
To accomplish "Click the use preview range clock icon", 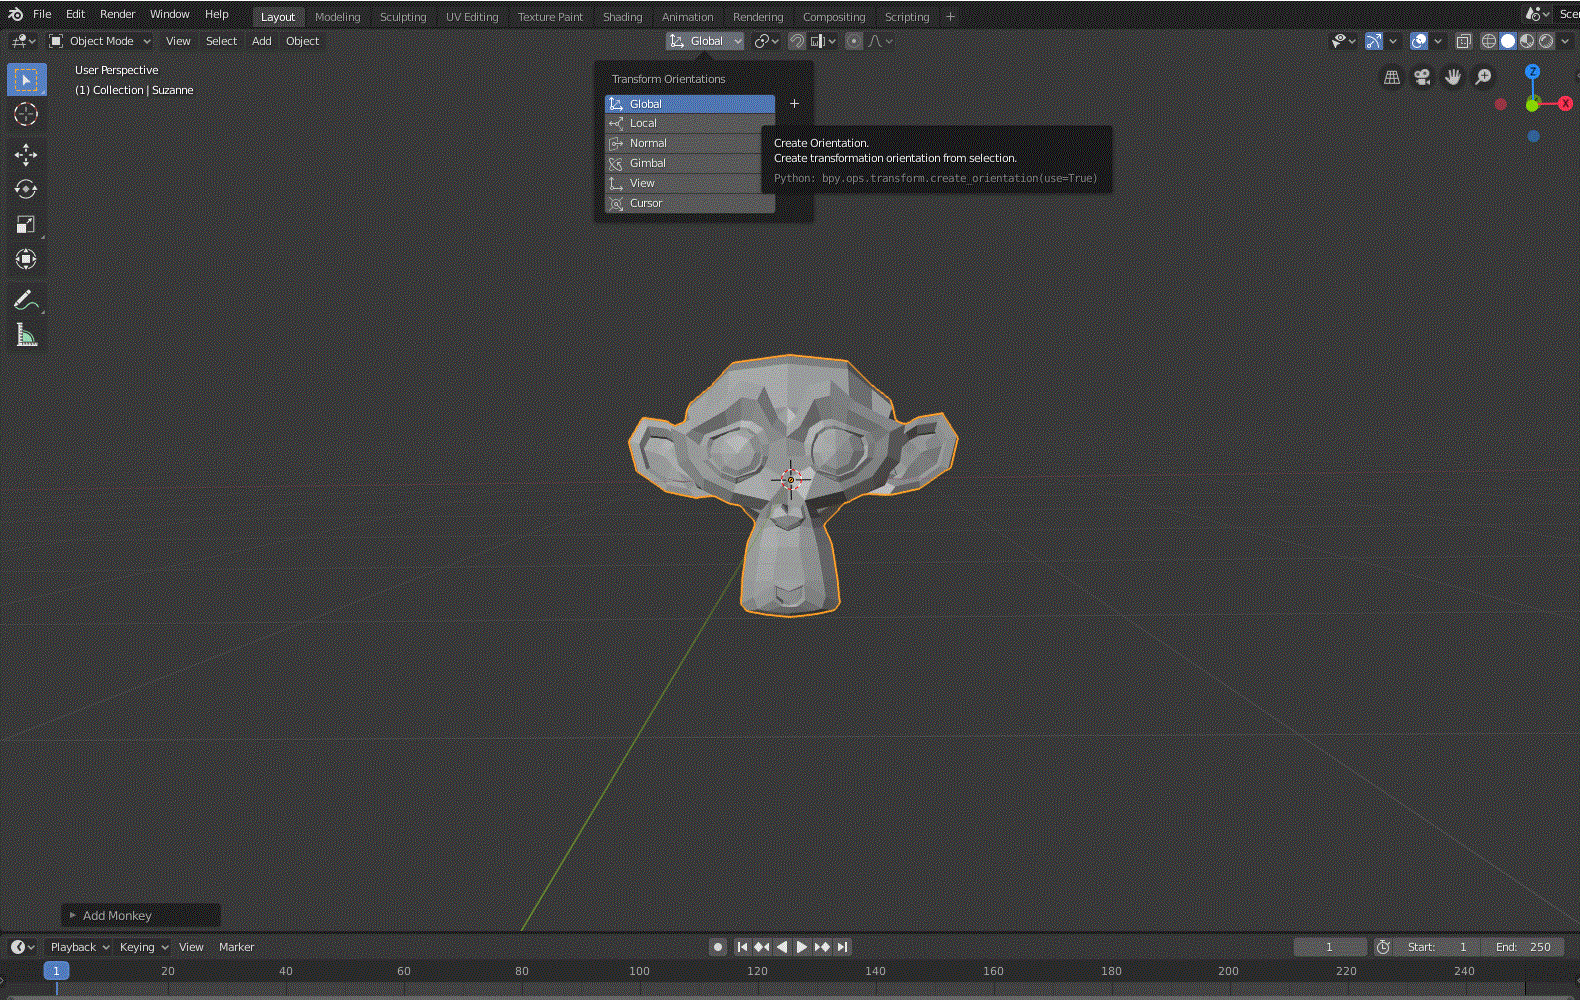I will [x=1383, y=947].
